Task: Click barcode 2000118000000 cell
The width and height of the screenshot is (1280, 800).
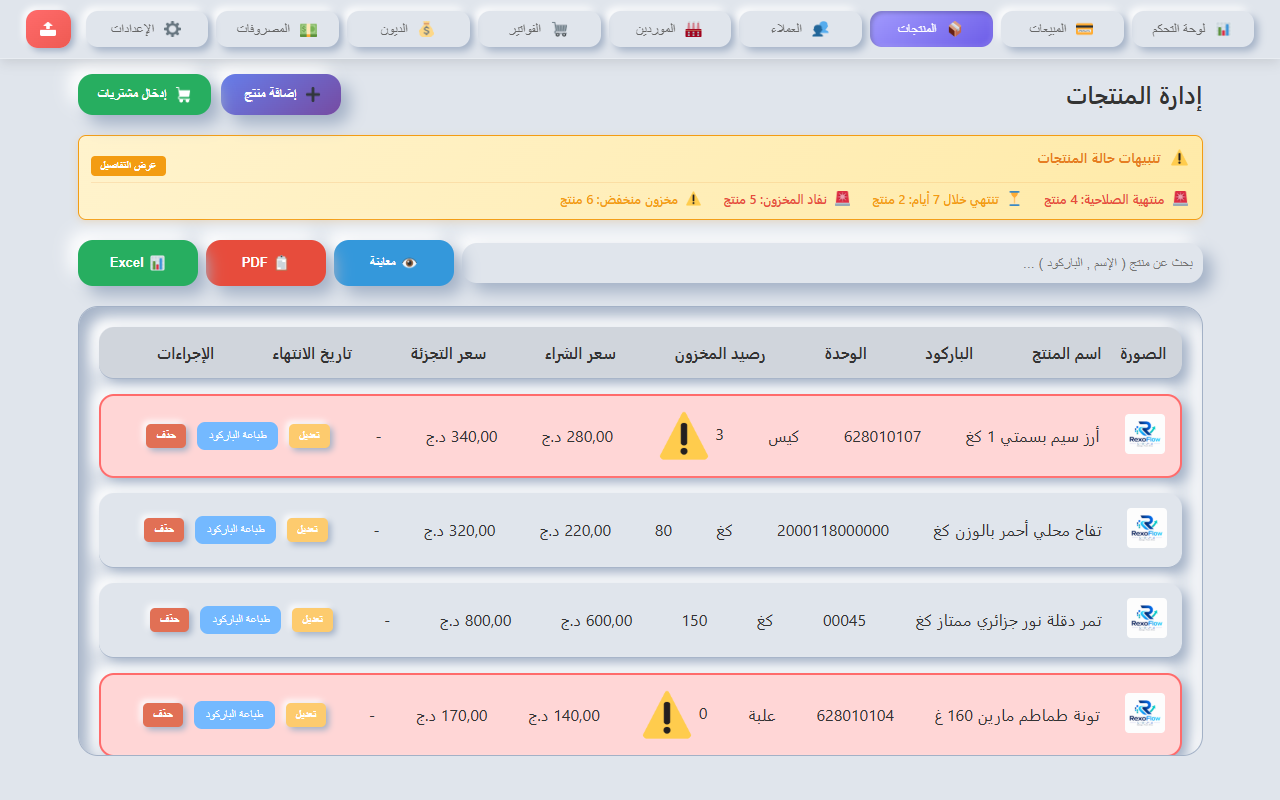Action: coord(833,530)
